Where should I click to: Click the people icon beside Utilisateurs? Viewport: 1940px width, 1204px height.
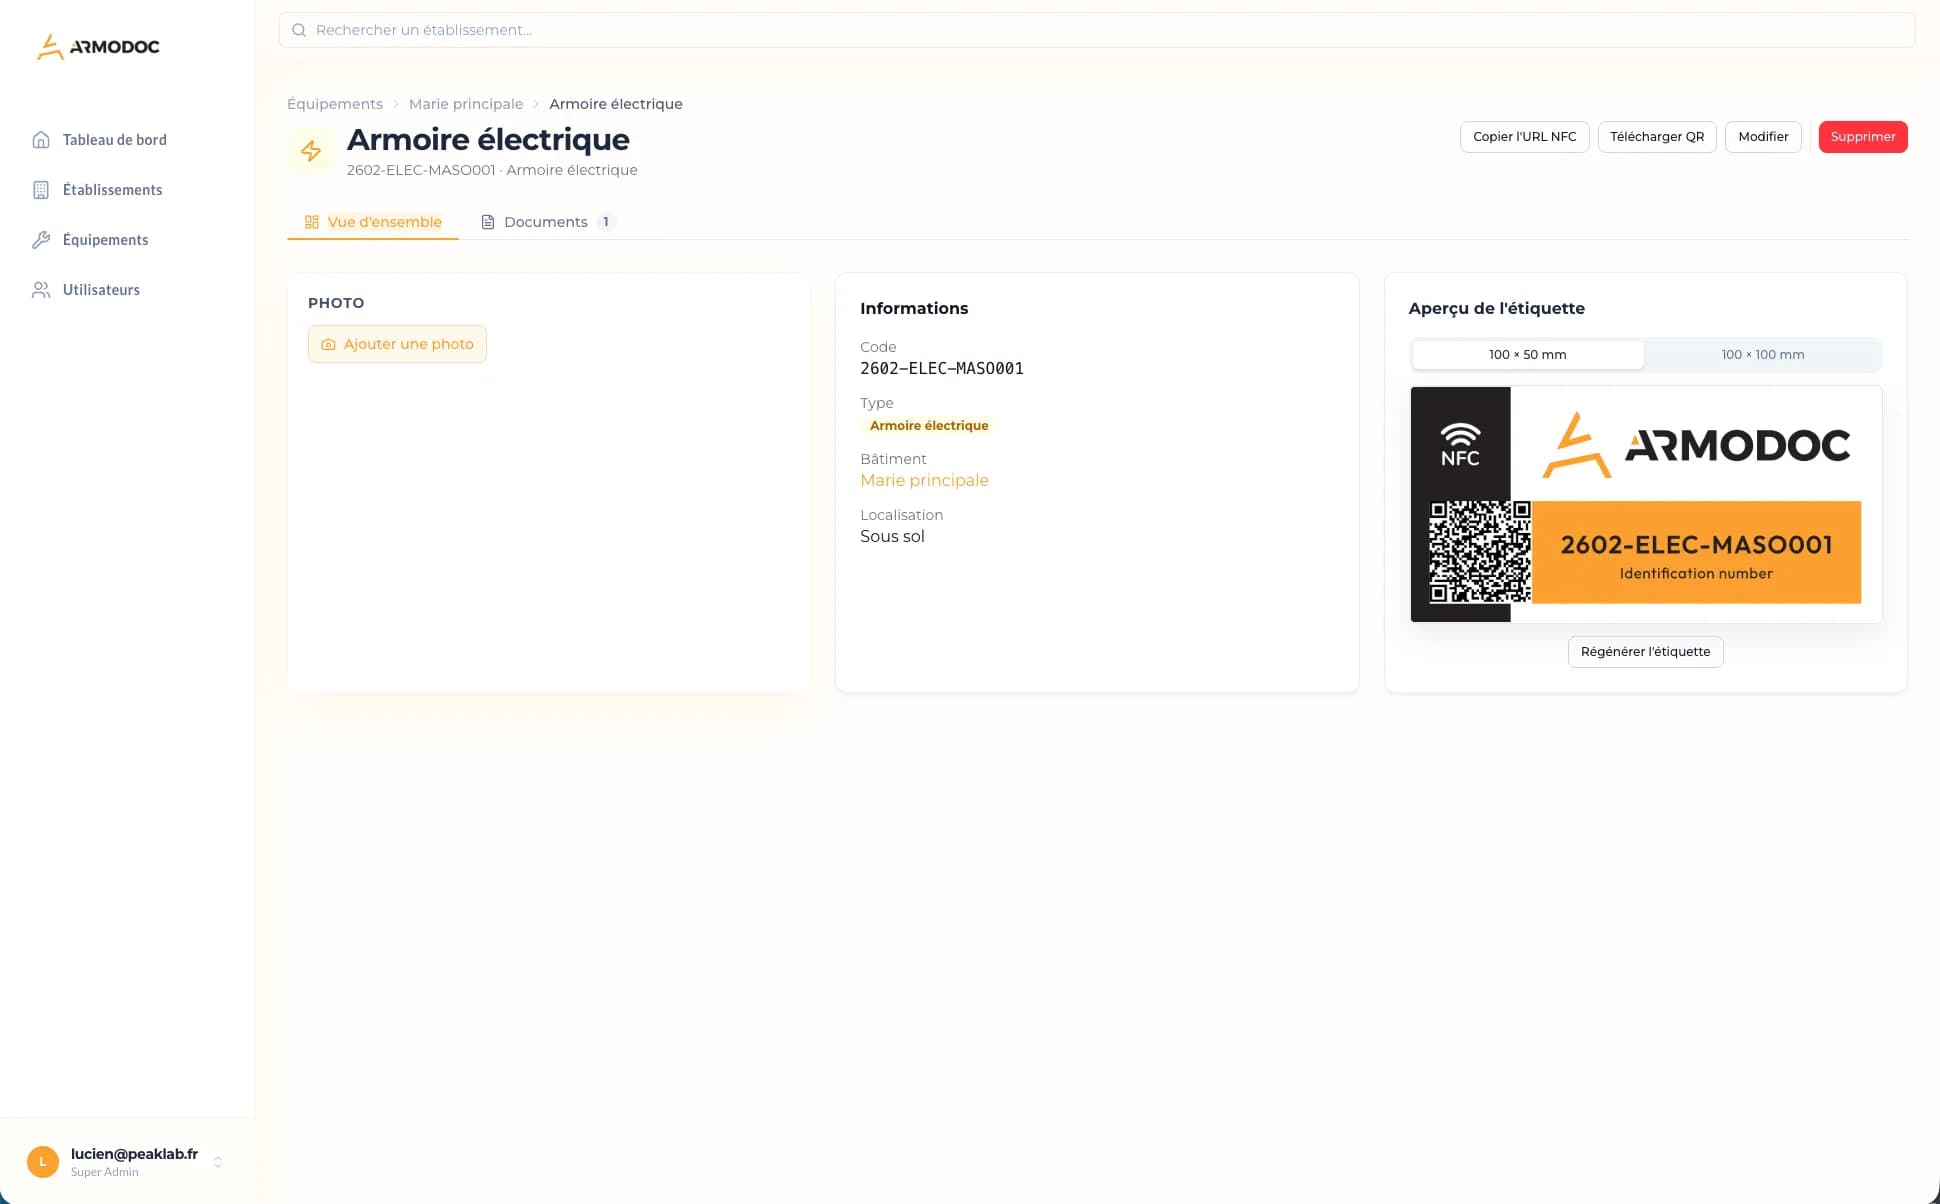coord(41,290)
